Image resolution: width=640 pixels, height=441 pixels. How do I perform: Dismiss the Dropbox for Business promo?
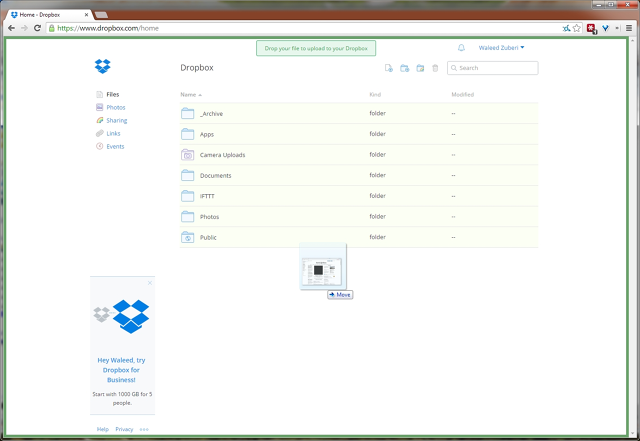click(x=150, y=283)
